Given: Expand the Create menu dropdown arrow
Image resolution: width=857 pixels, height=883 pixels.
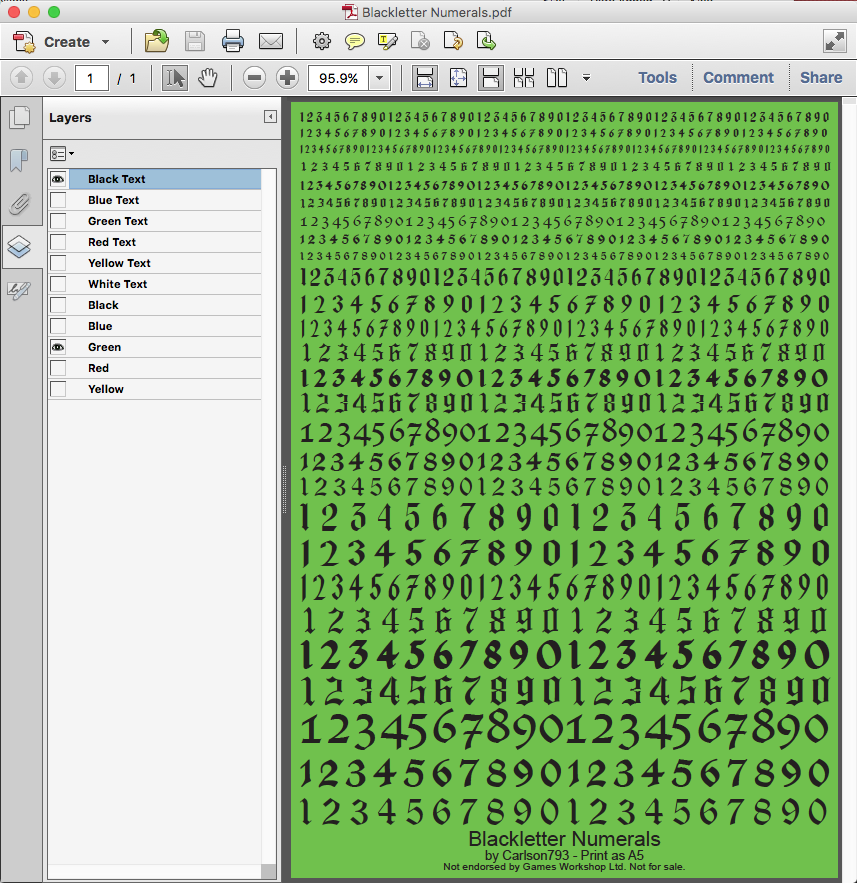Looking at the screenshot, I should 105,42.
